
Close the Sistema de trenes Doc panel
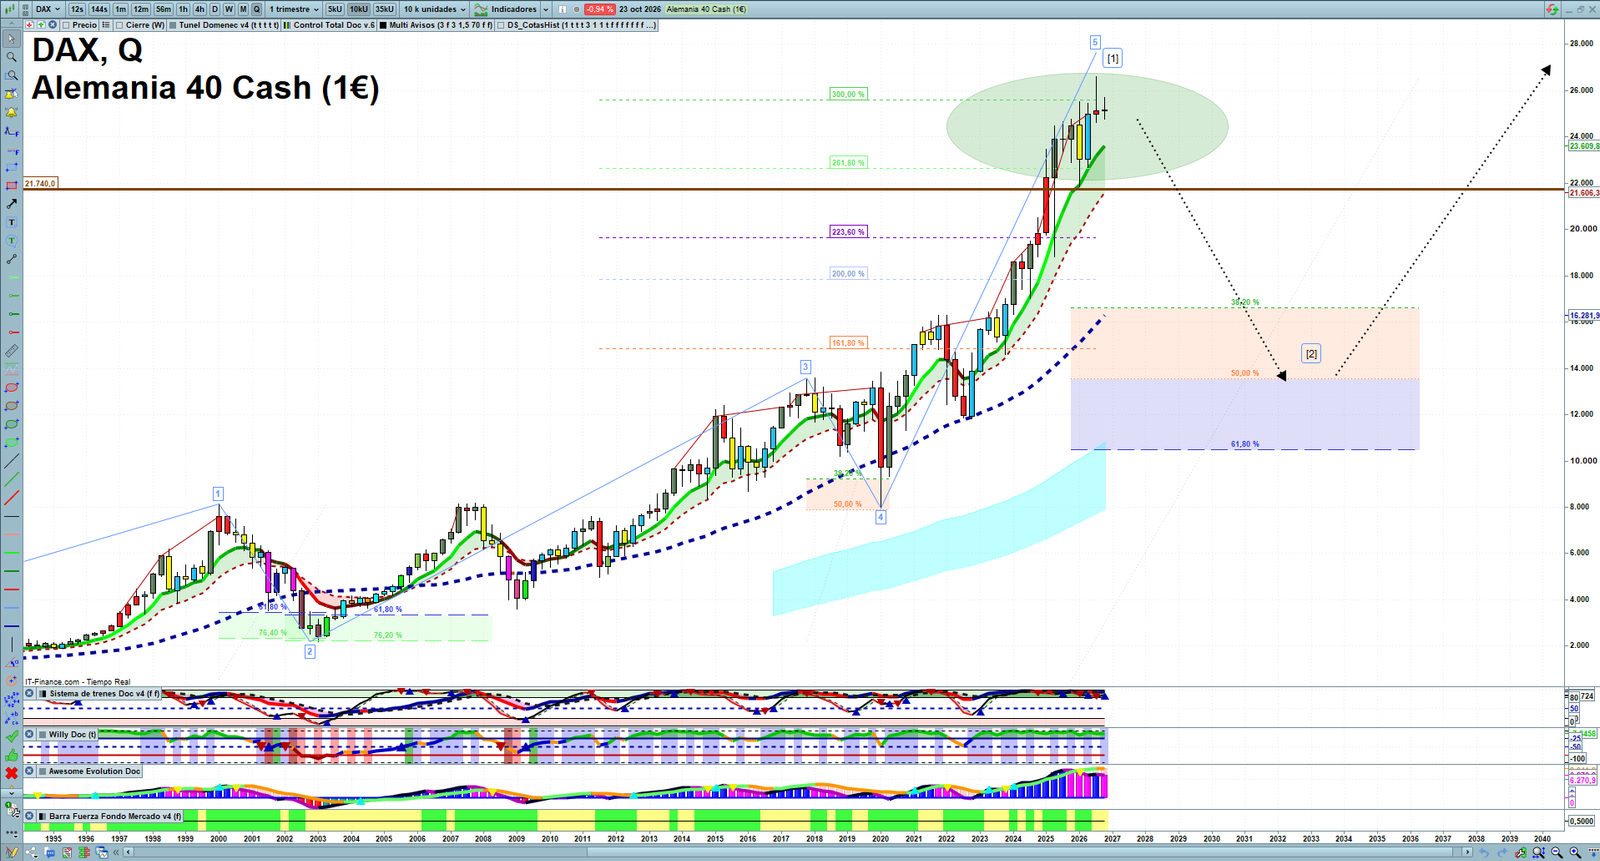click(x=30, y=693)
